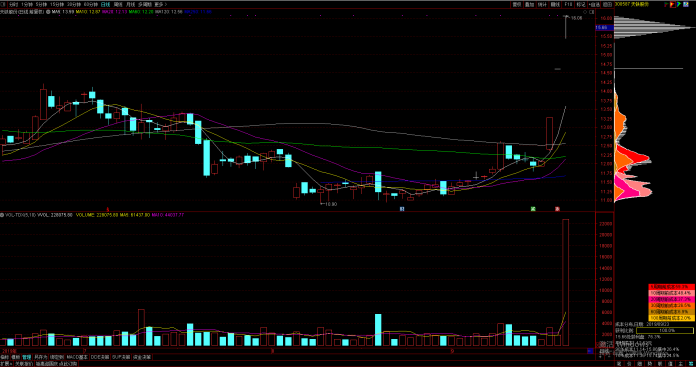
Task: Click the leftmost red arrow flag icon at top right
Action: pyautogui.click(x=666, y=4)
